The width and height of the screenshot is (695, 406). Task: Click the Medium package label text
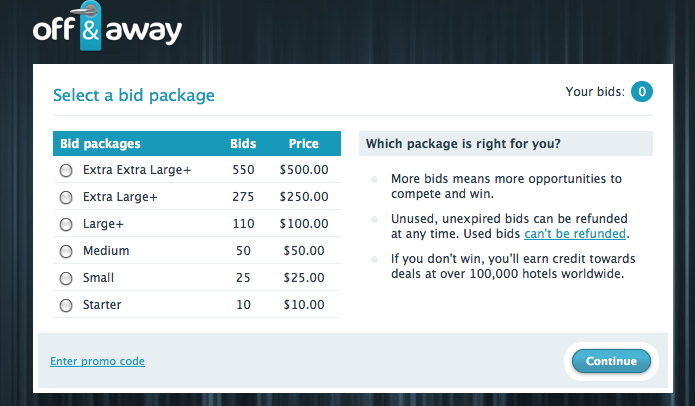click(106, 251)
